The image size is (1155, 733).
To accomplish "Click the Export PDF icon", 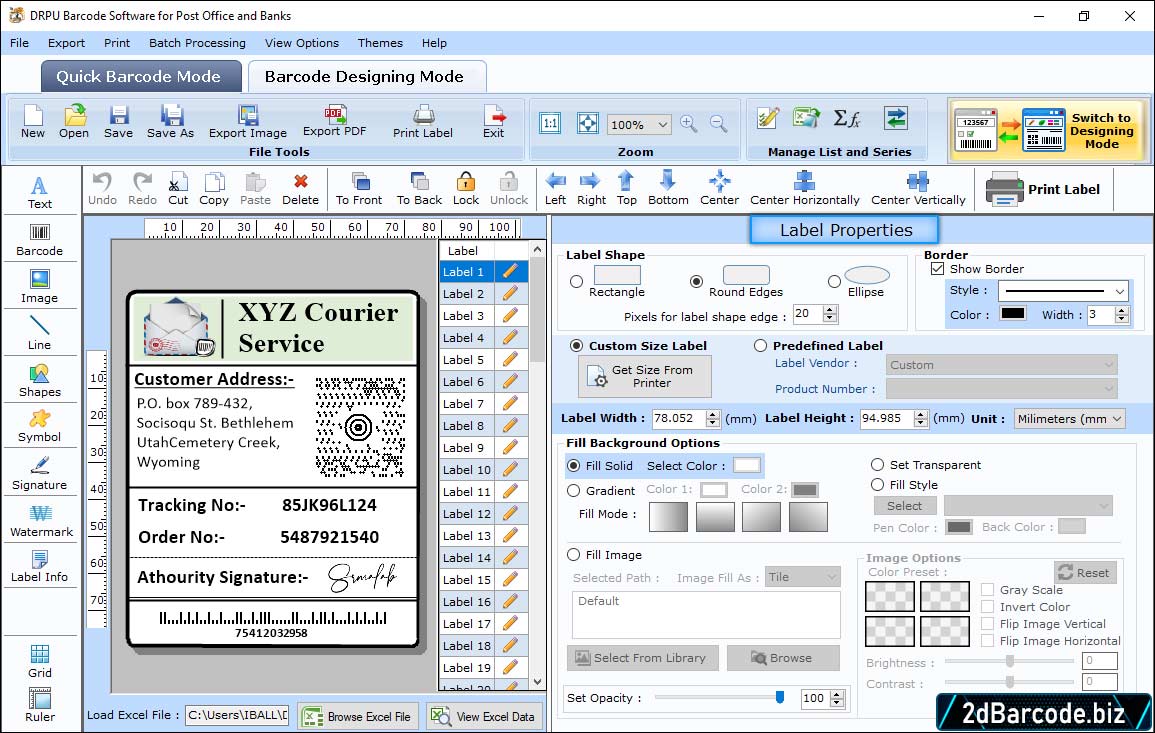I will tap(334, 122).
